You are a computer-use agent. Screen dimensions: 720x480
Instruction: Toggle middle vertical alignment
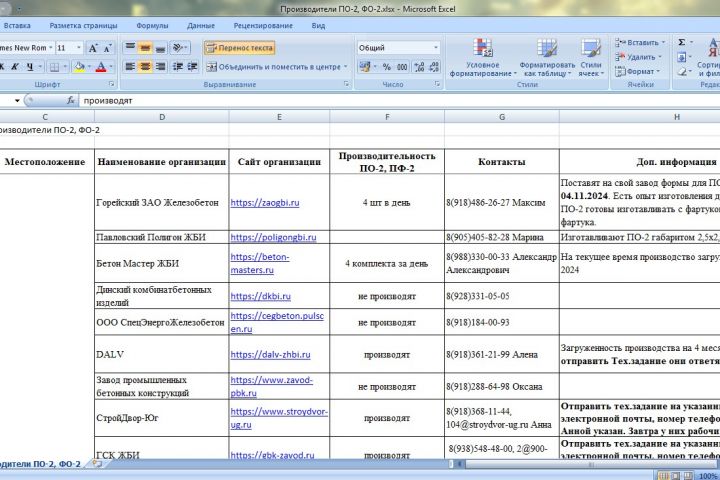point(145,47)
